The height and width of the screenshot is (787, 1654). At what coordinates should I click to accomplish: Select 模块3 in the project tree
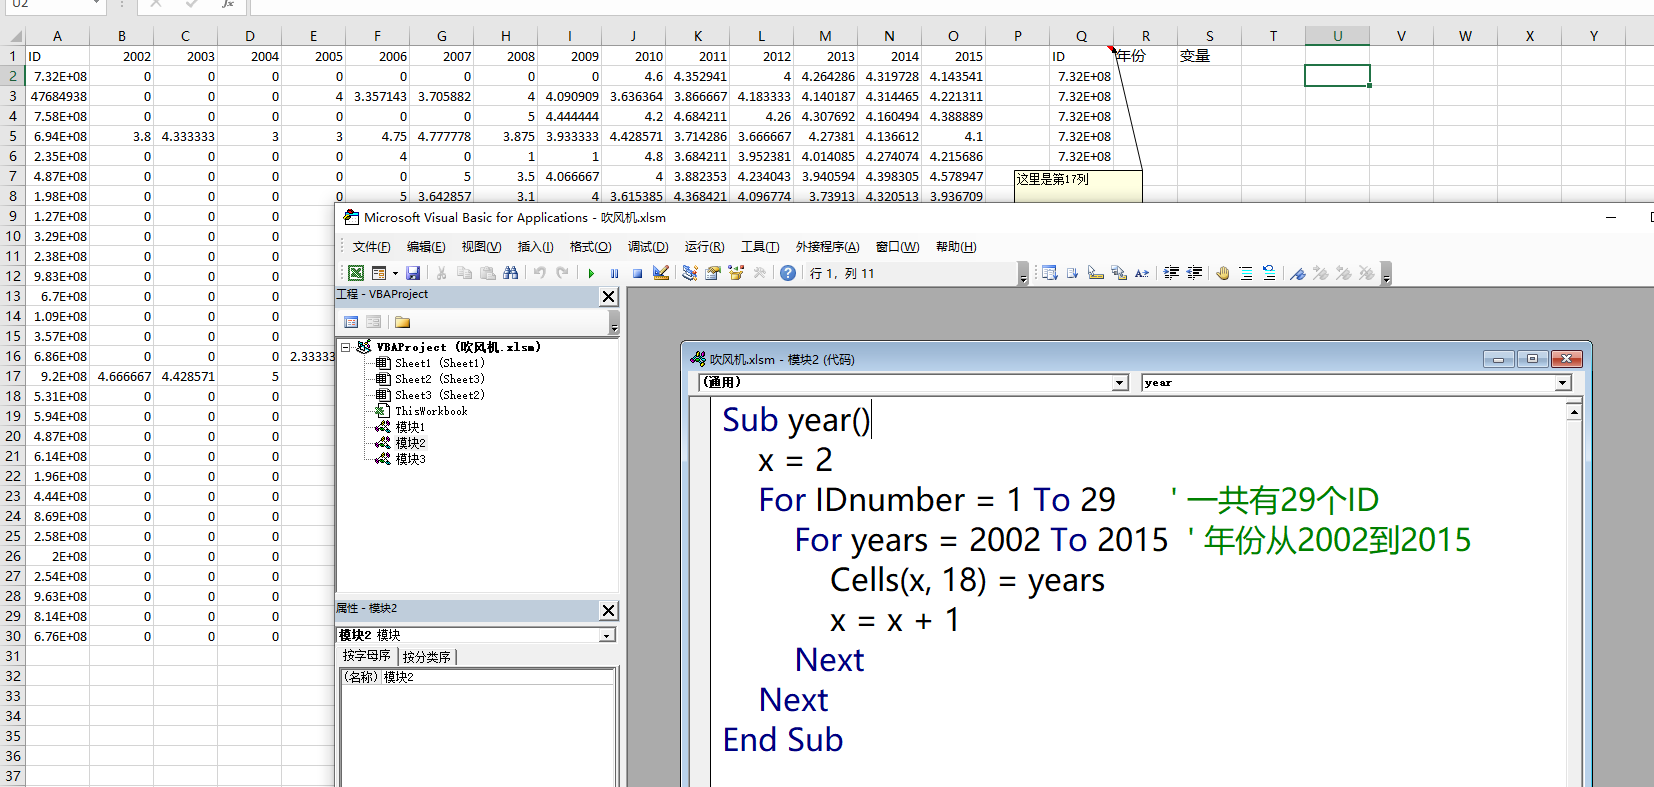pyautogui.click(x=410, y=459)
